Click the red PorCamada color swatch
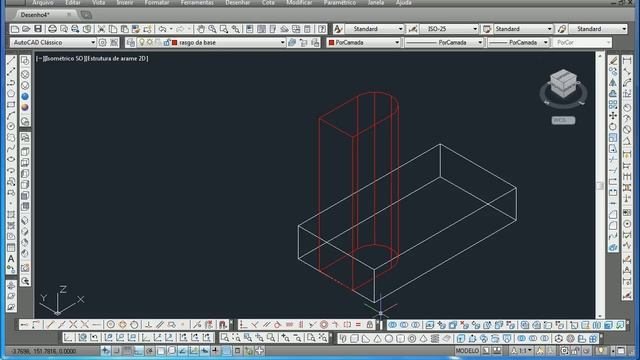Screen dimensions: 640x360 (x=331, y=42)
